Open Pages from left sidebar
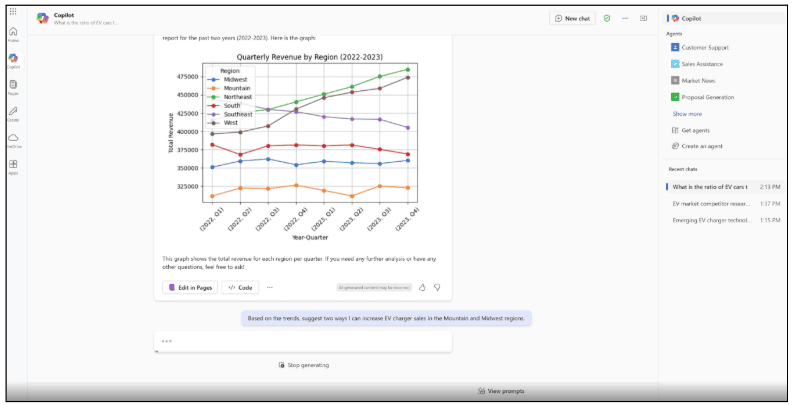This screenshot has height=405, width=794. coord(13,88)
